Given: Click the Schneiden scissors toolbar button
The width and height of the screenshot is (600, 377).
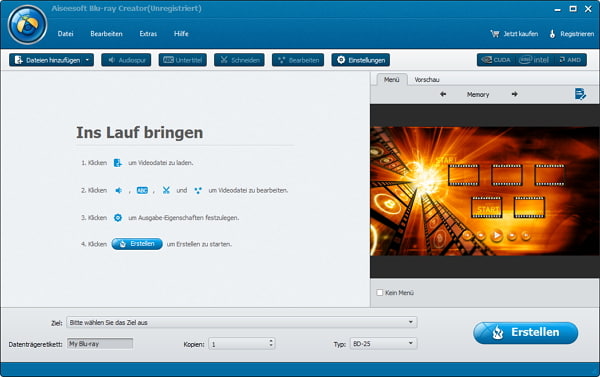Looking at the screenshot, I should tap(239, 60).
